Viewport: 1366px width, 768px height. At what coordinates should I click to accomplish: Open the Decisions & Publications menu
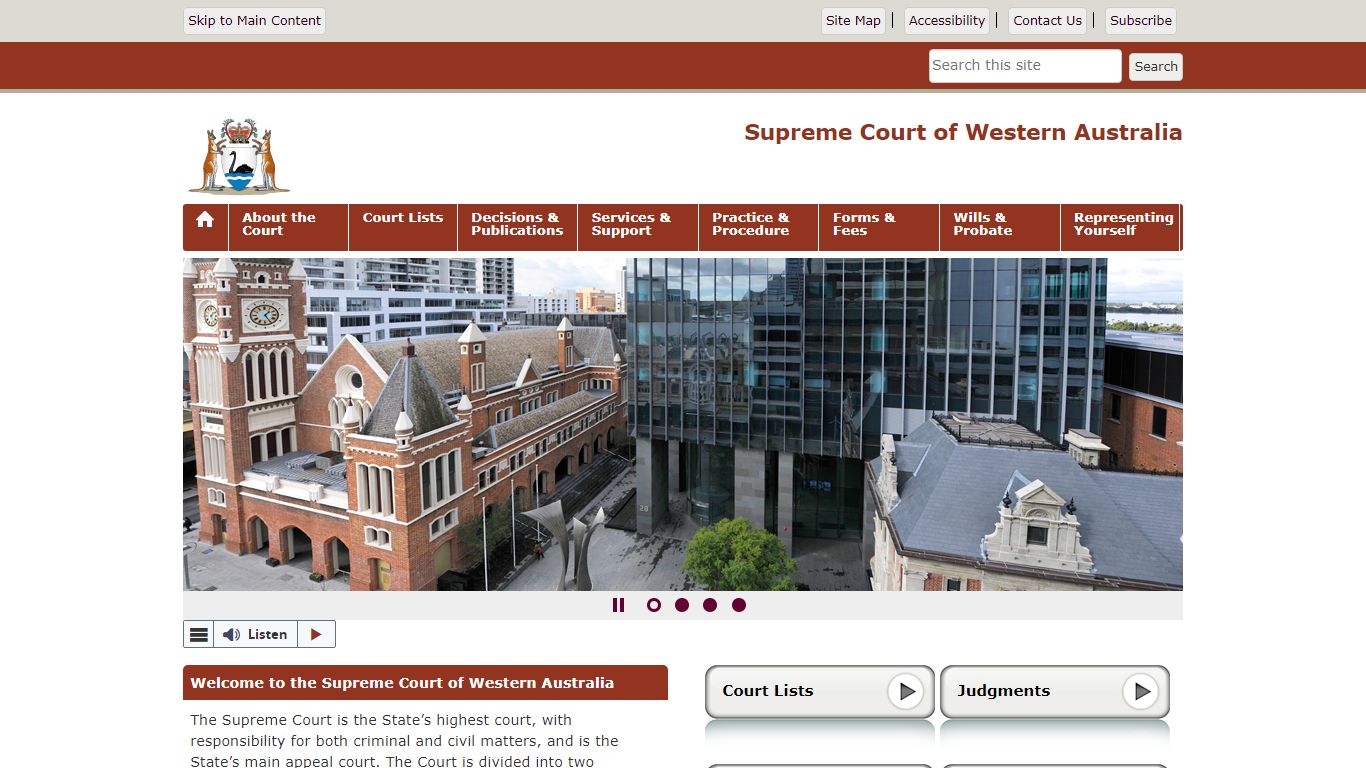coord(517,227)
